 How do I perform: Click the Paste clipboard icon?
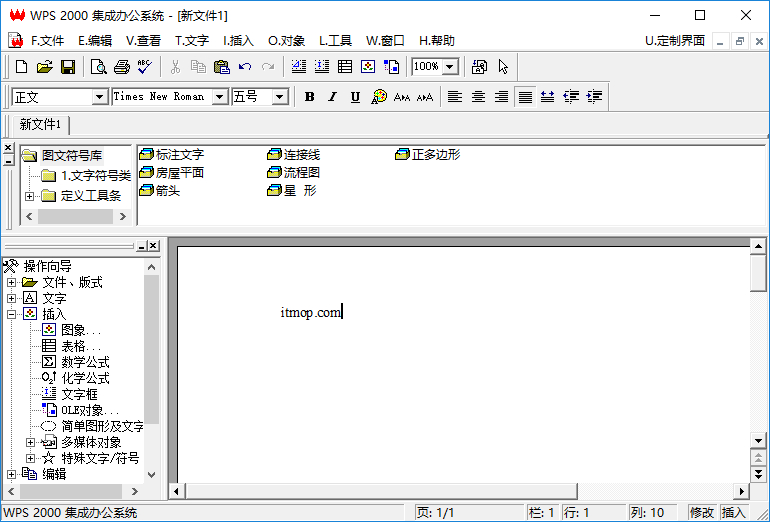(x=221, y=66)
